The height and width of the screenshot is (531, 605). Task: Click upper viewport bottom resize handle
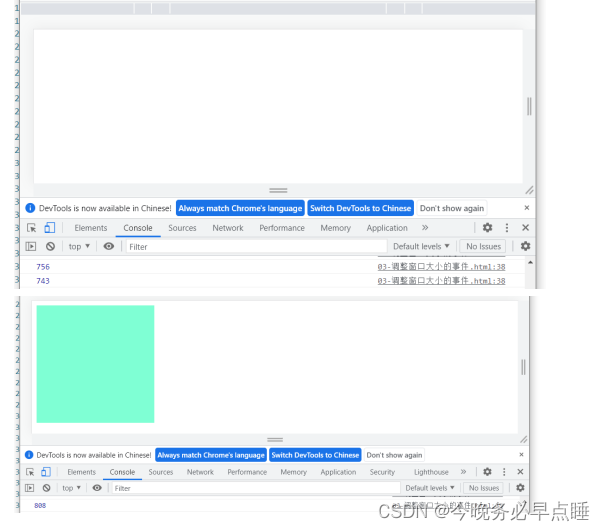pyautogui.click(x=278, y=190)
